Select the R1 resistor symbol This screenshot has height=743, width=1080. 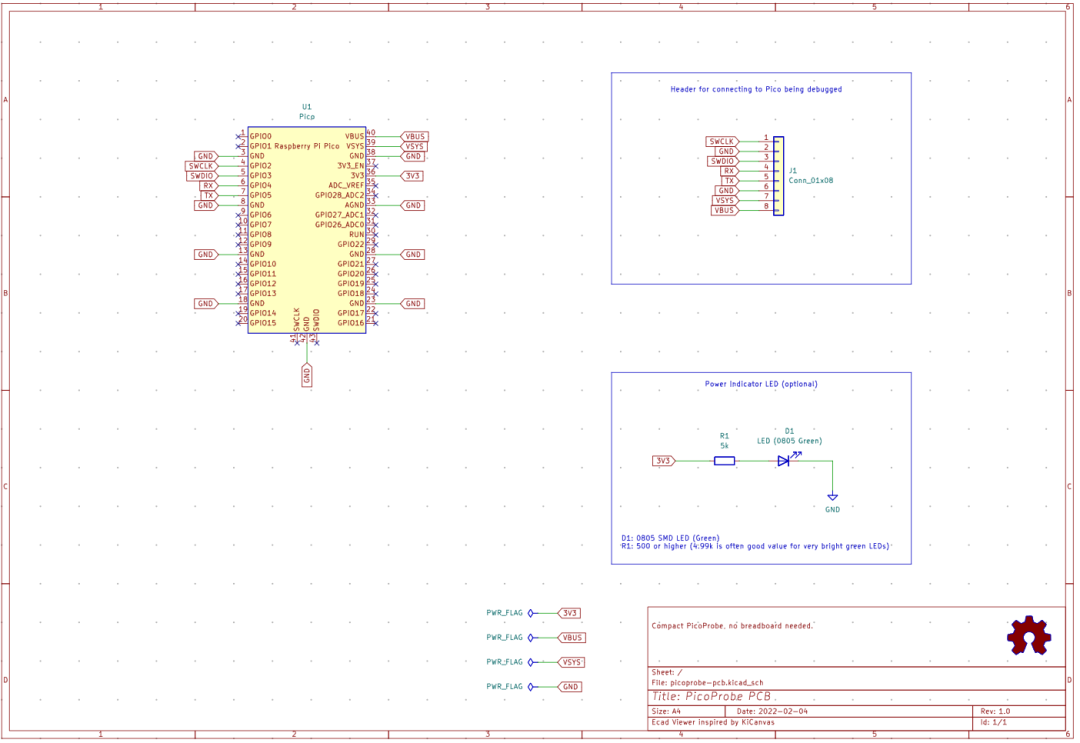pos(724,461)
